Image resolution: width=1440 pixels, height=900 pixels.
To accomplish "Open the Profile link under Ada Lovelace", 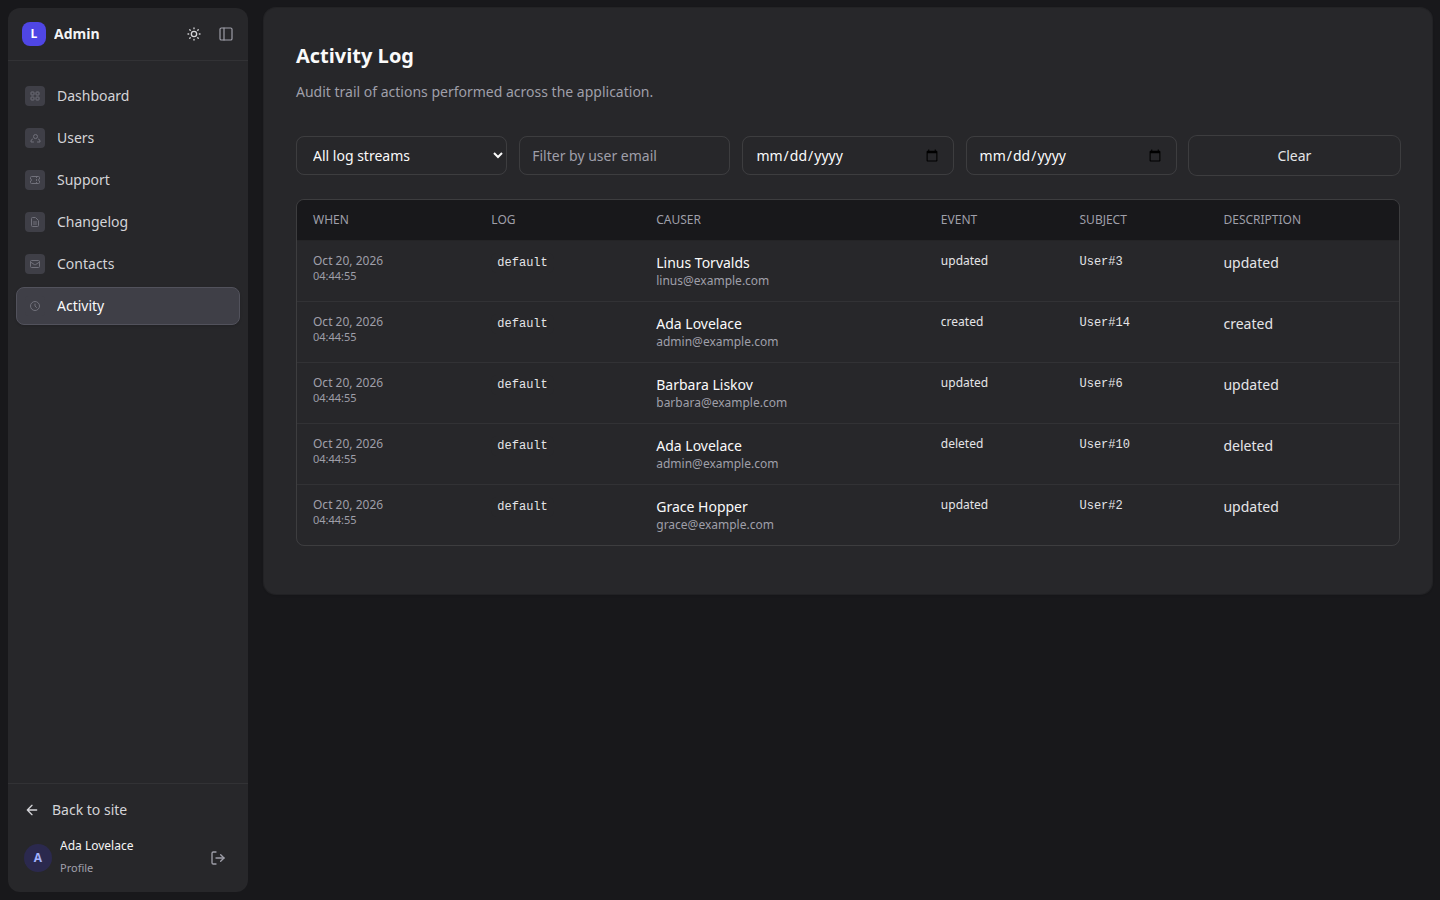I will click(x=76, y=868).
